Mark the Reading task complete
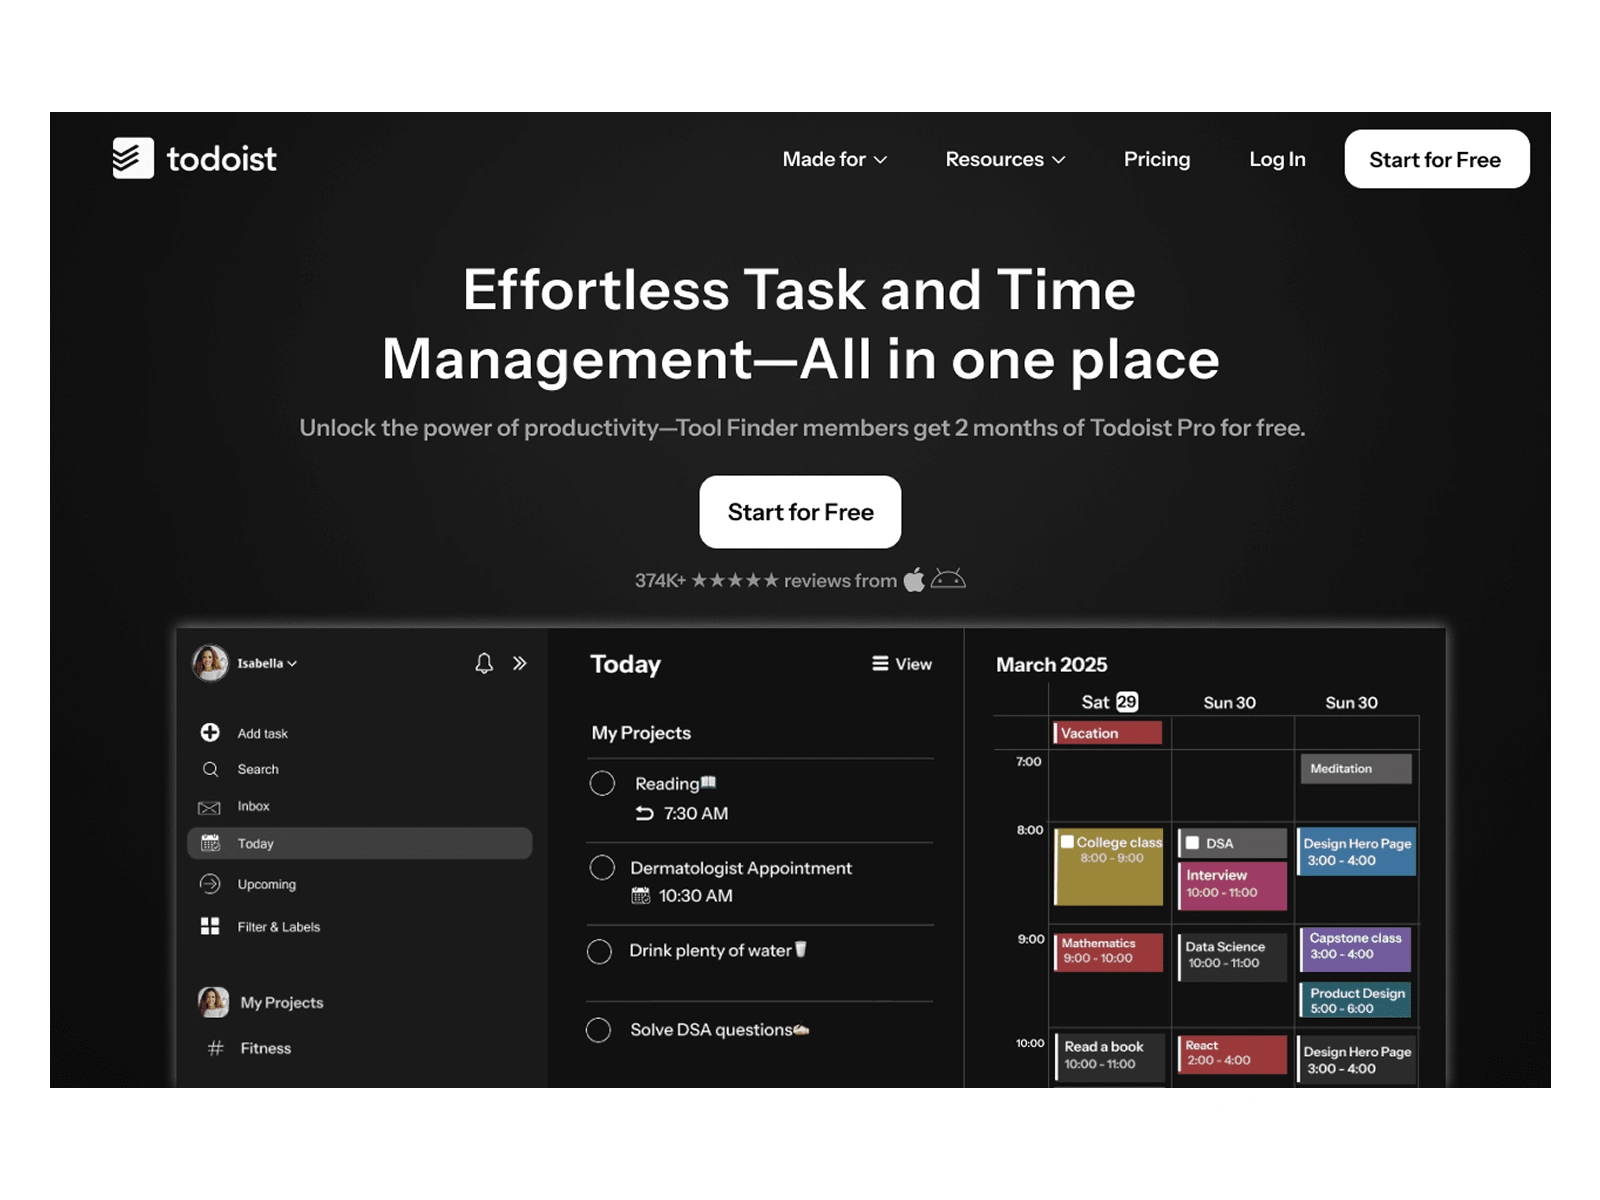This screenshot has height=1200, width=1600. [x=602, y=783]
